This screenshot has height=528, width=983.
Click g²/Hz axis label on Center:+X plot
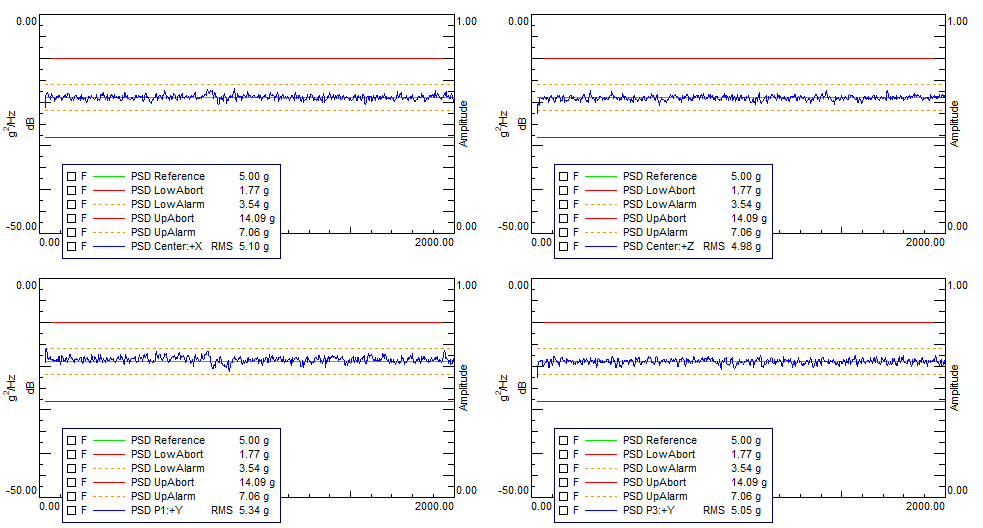(12, 125)
